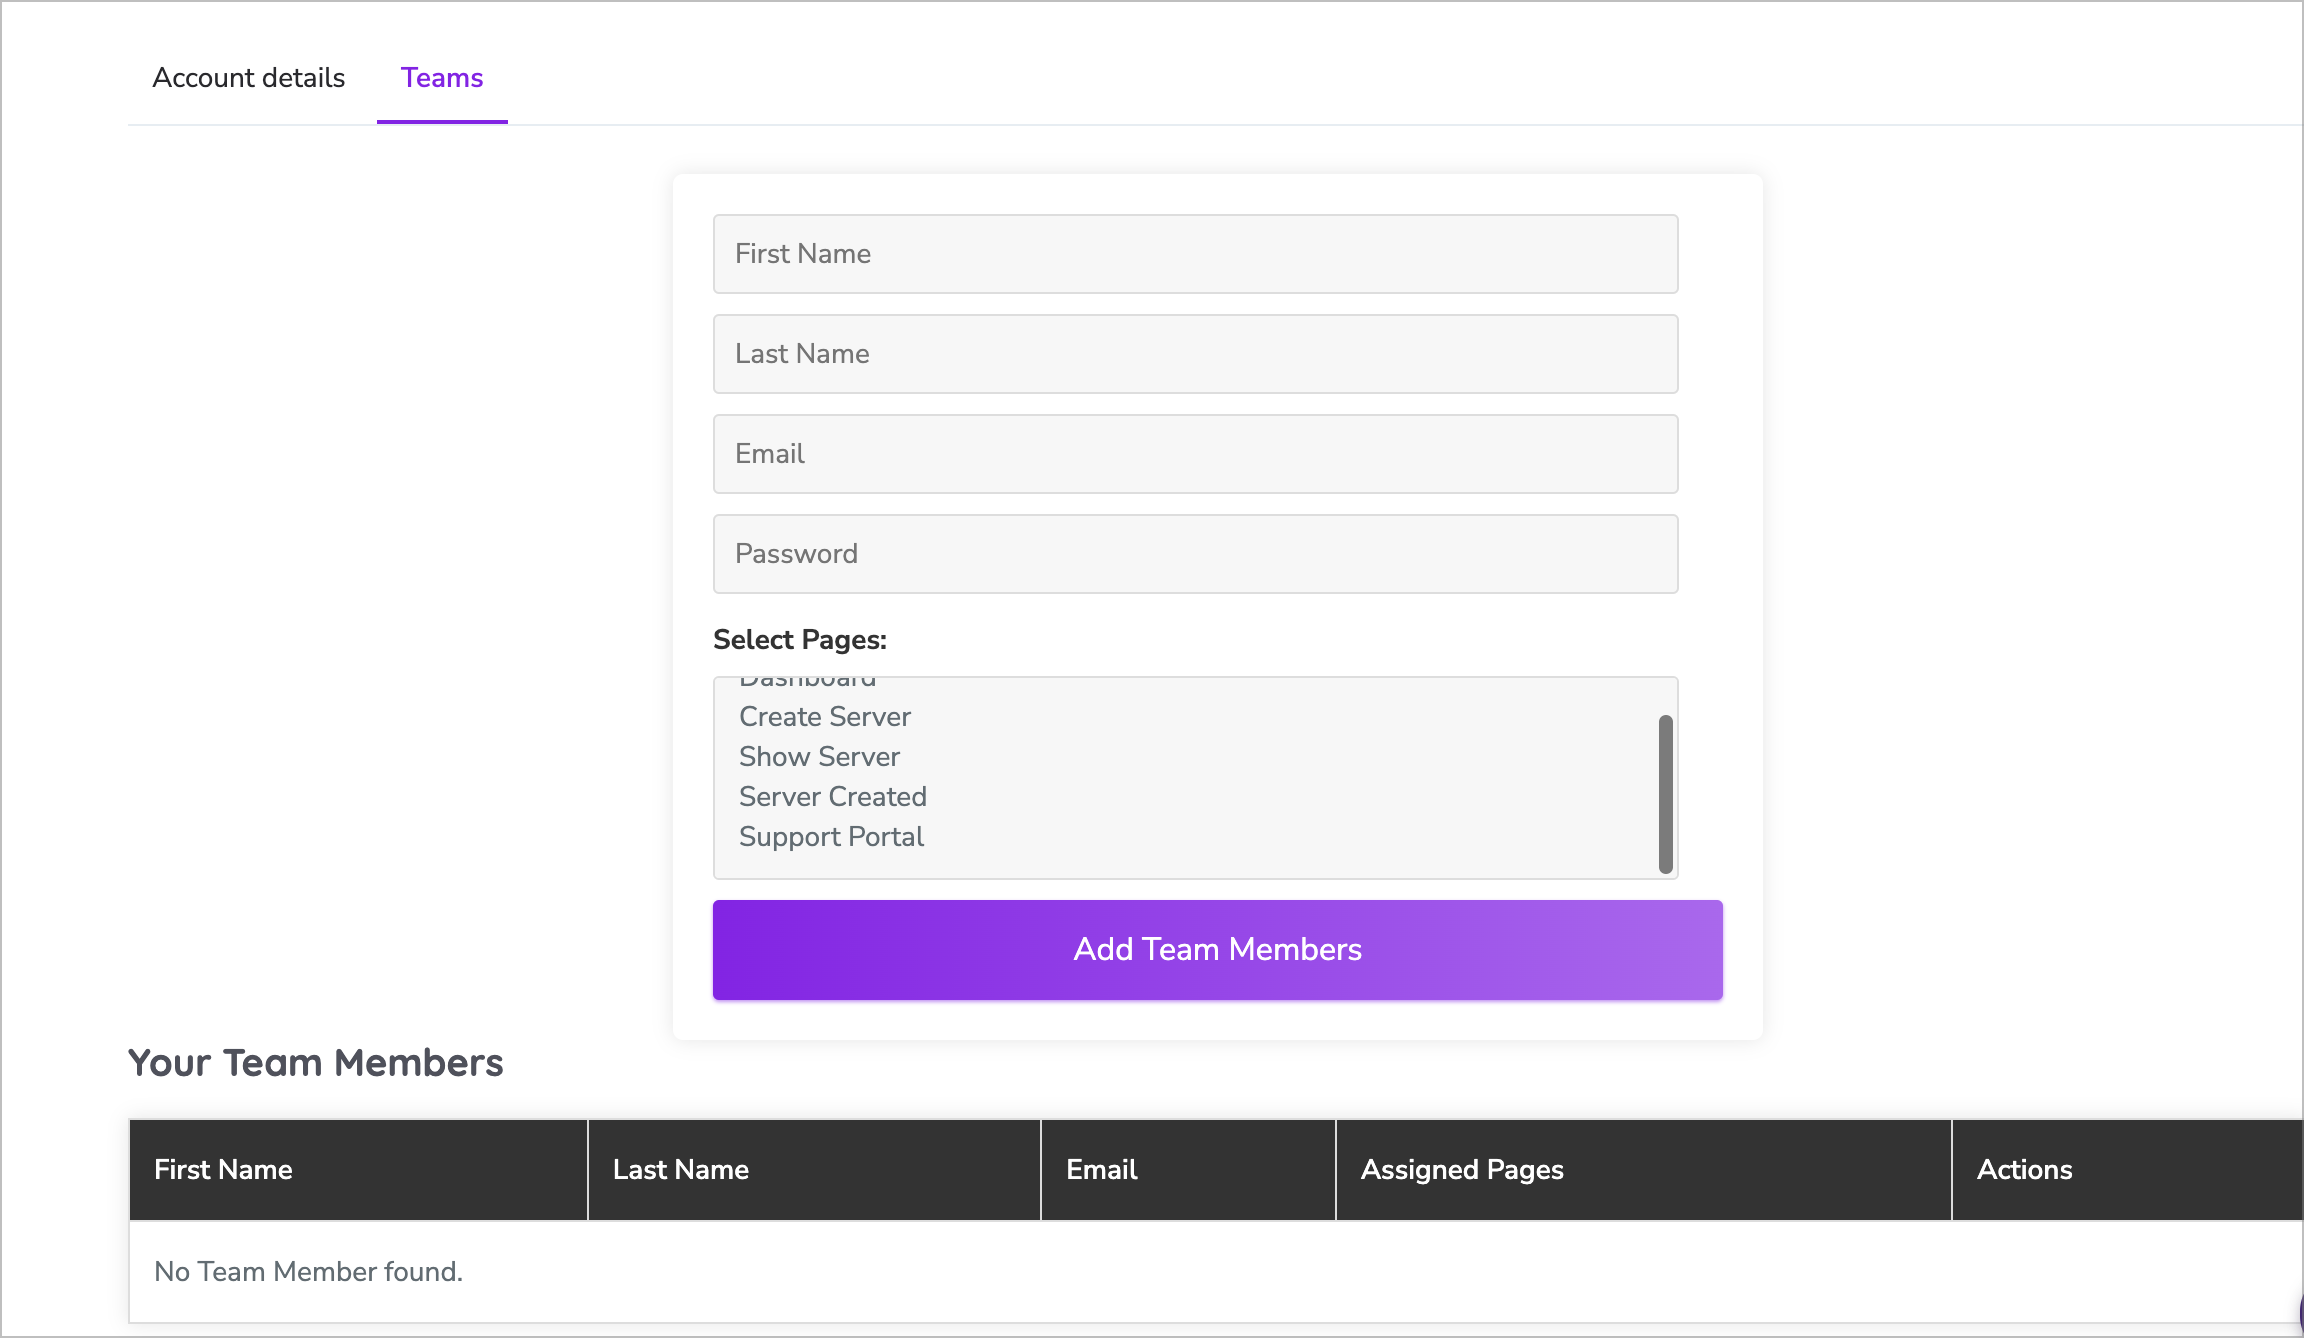Click the Password input field
Image resolution: width=2304 pixels, height=1338 pixels.
point(1196,553)
